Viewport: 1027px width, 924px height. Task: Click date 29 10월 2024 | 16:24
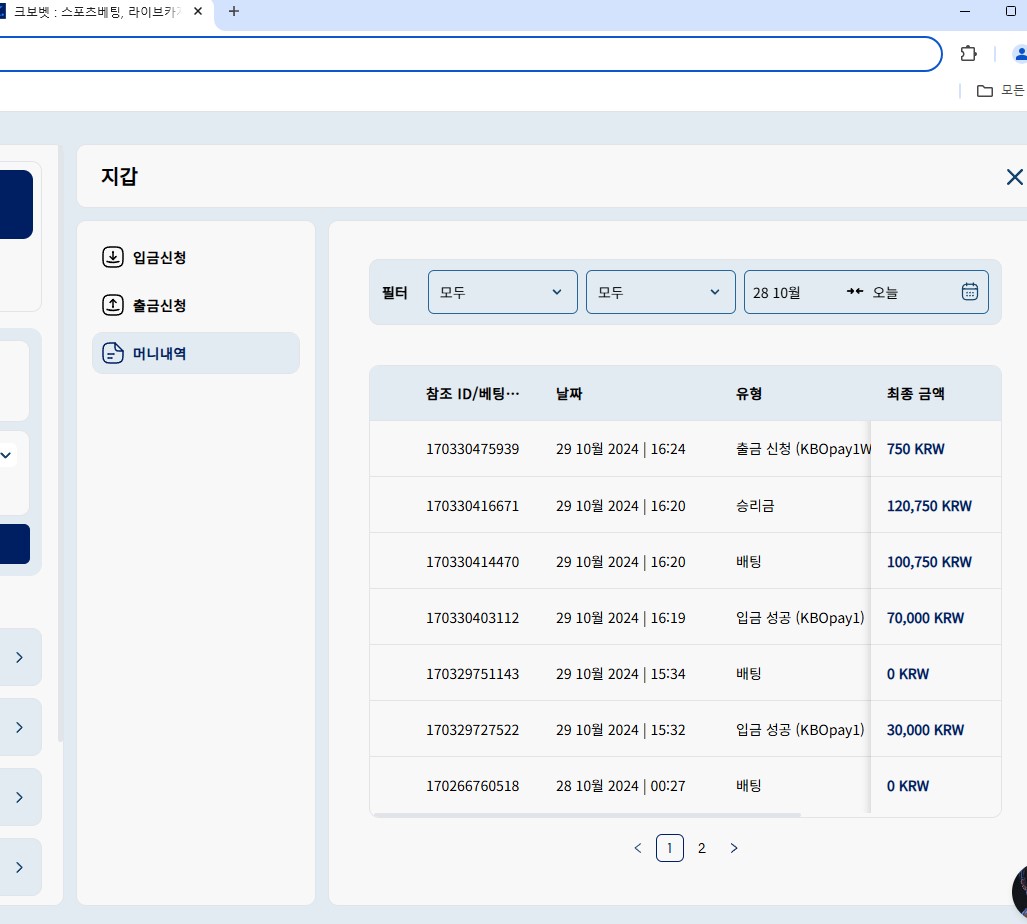click(620, 449)
